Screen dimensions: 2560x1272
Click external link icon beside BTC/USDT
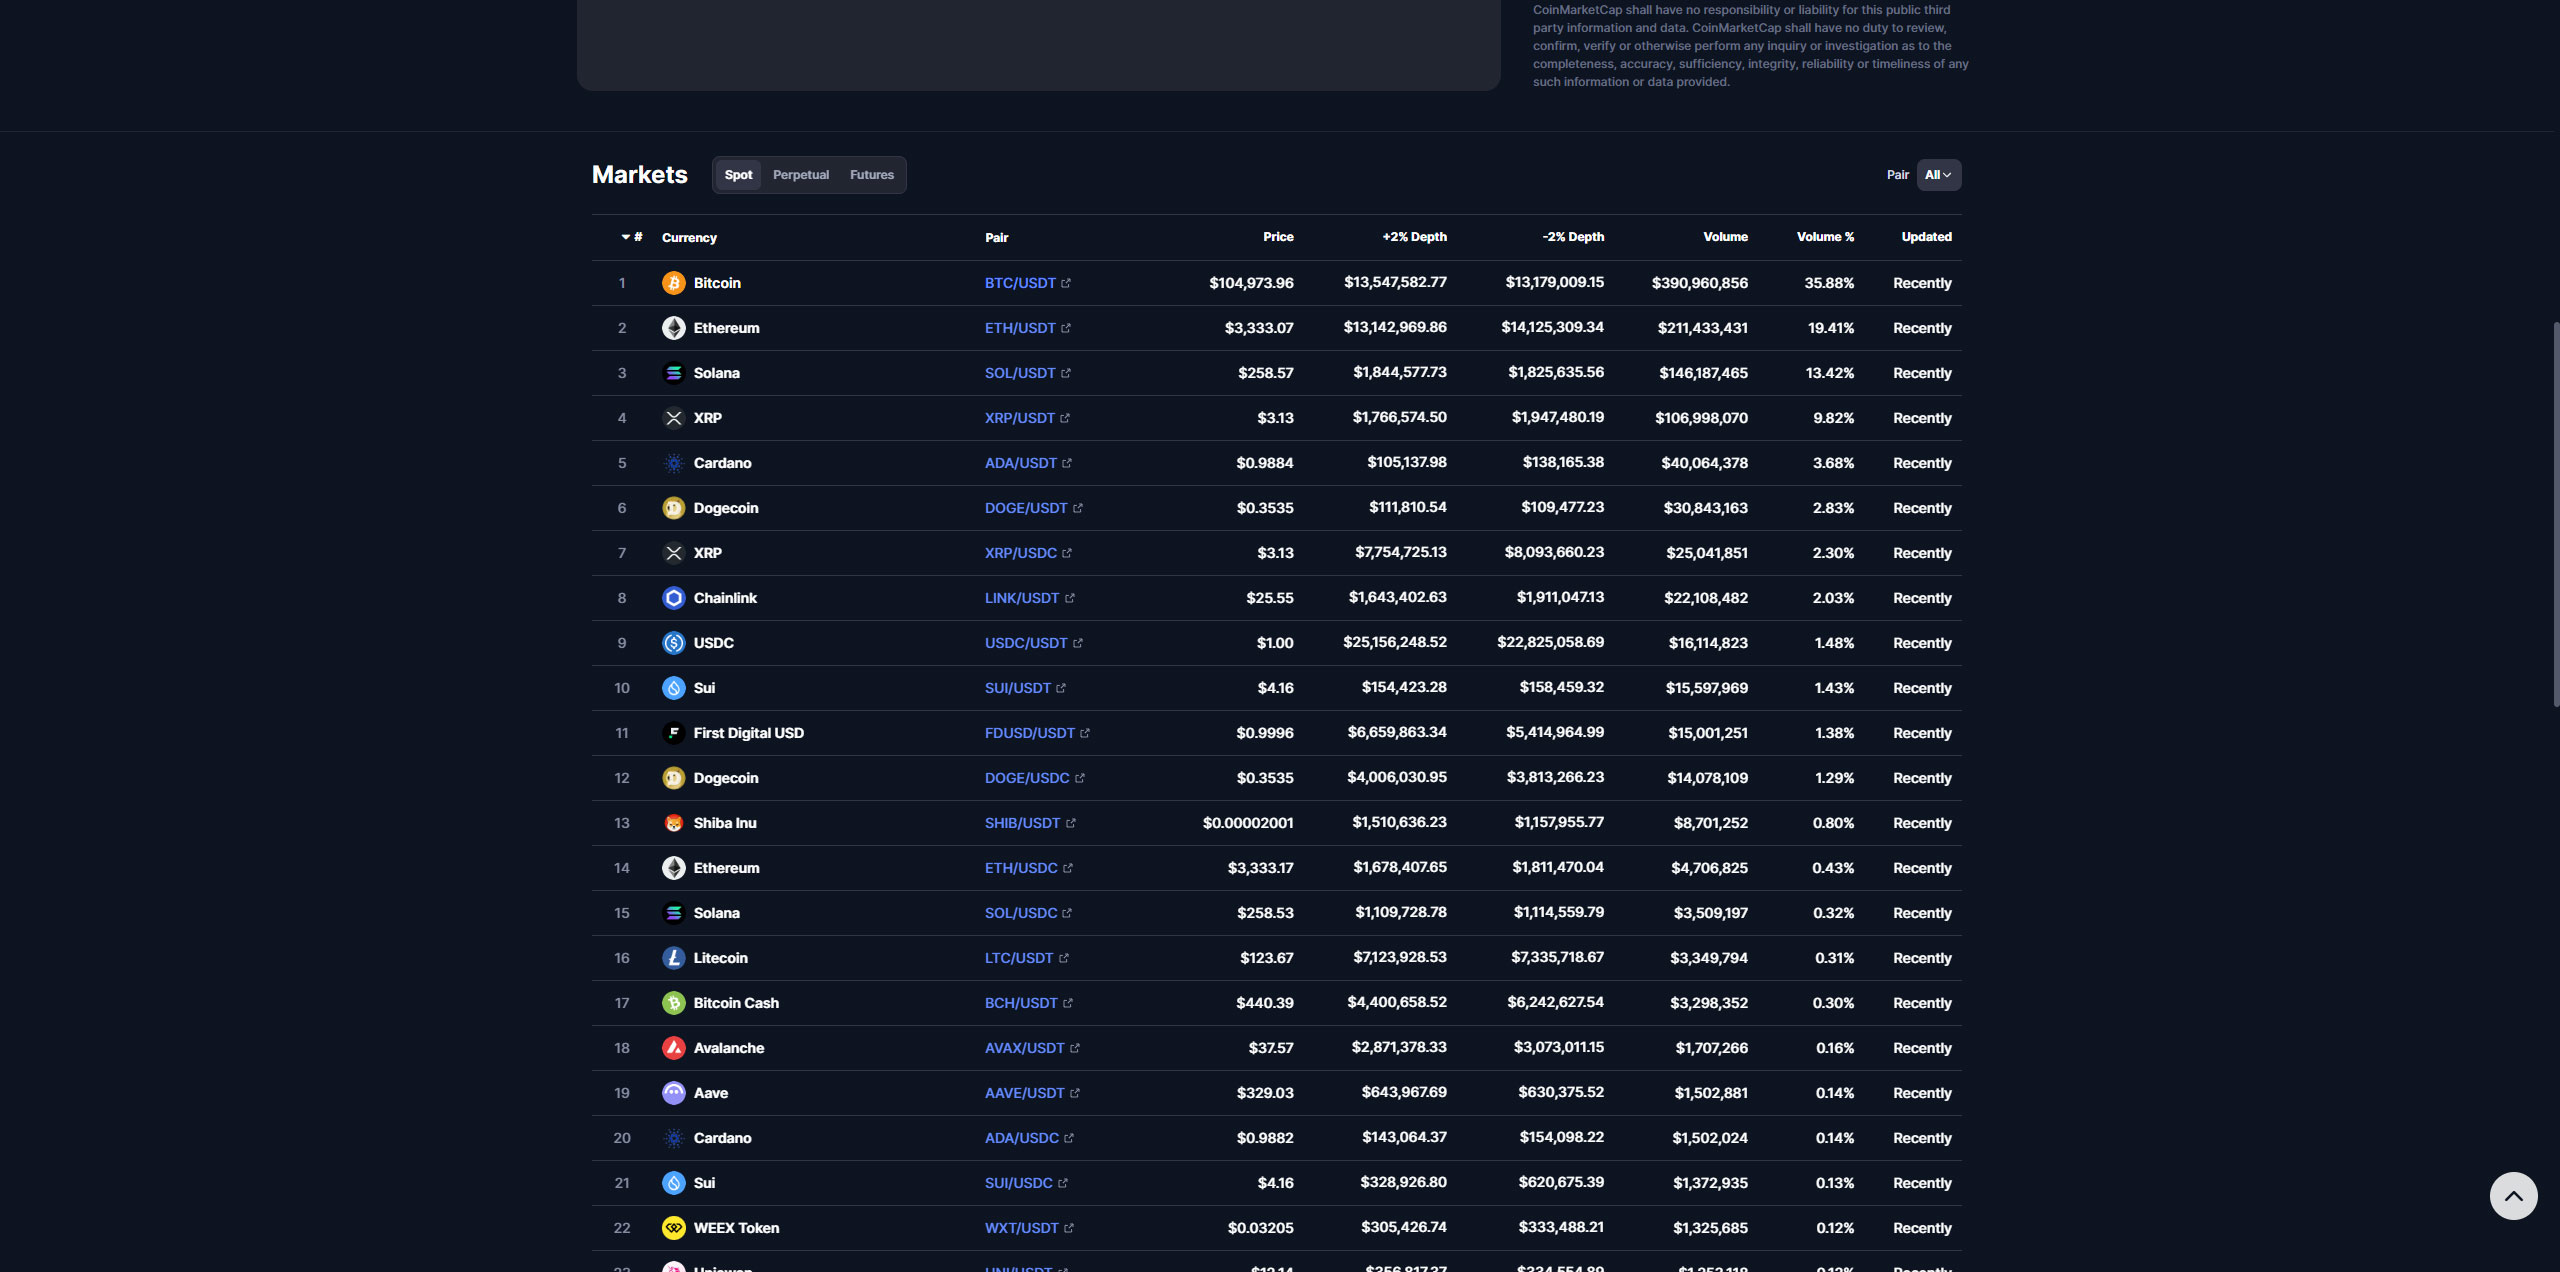click(1066, 283)
